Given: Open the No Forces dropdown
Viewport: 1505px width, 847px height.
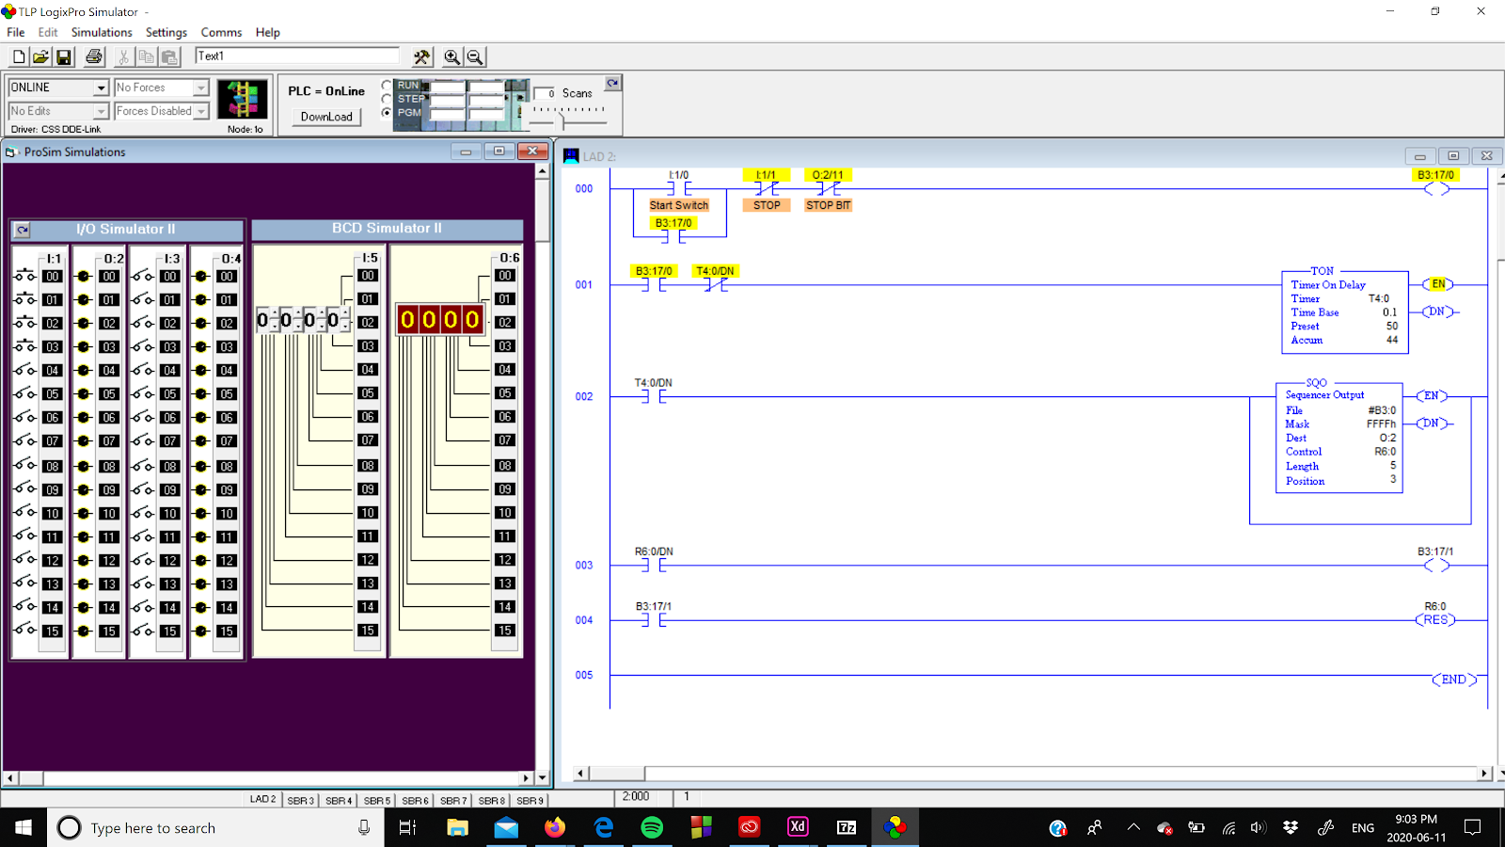Looking at the screenshot, I should point(201,88).
